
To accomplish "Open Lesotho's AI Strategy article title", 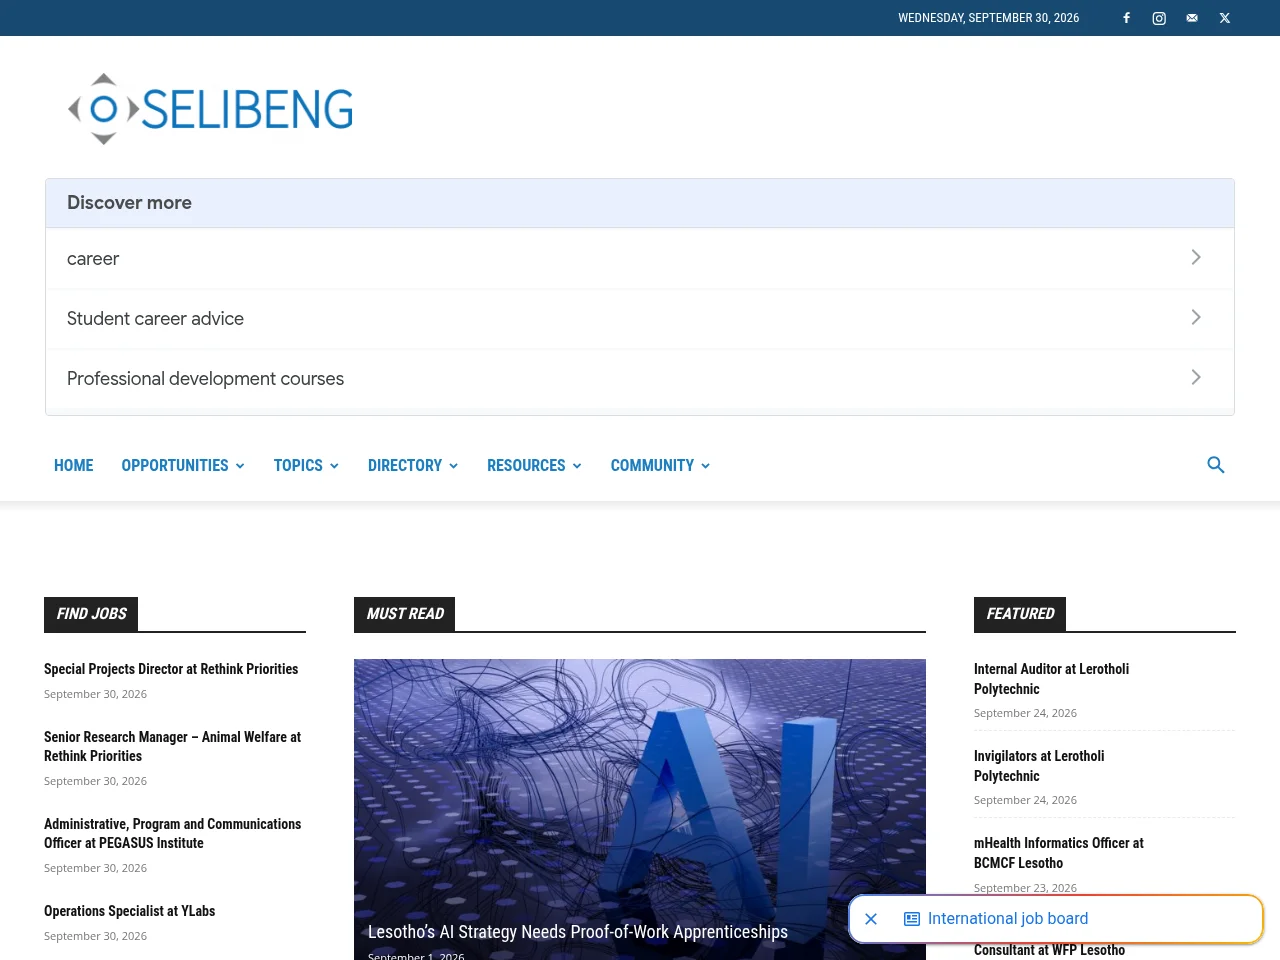I will [x=578, y=932].
